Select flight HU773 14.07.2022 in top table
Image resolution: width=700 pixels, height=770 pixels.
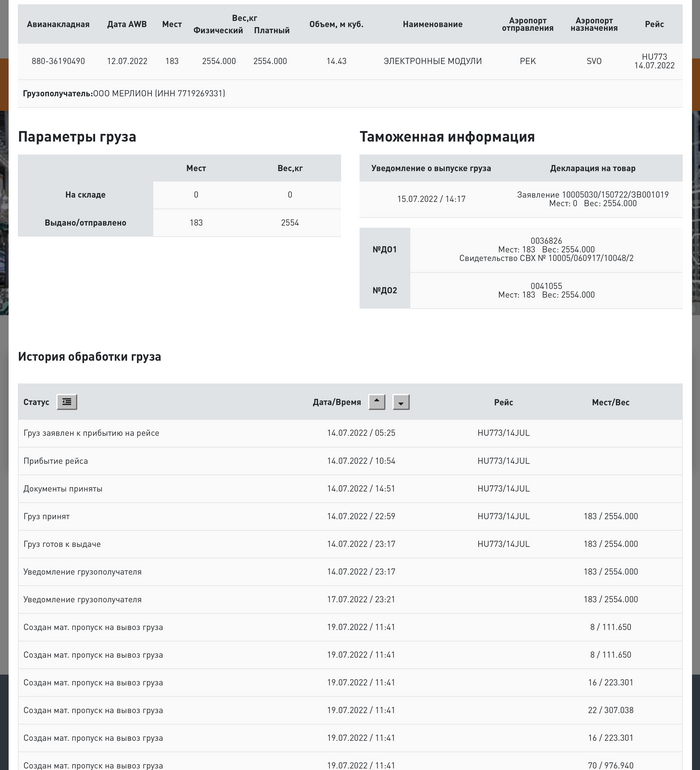[x=654, y=61]
